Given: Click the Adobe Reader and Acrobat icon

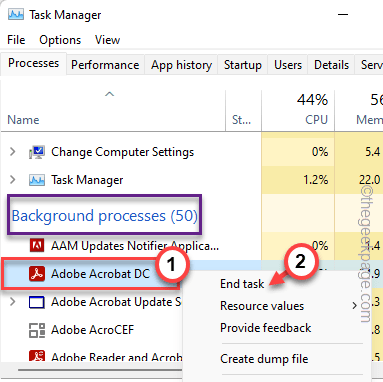Looking at the screenshot, I should coord(37,356).
